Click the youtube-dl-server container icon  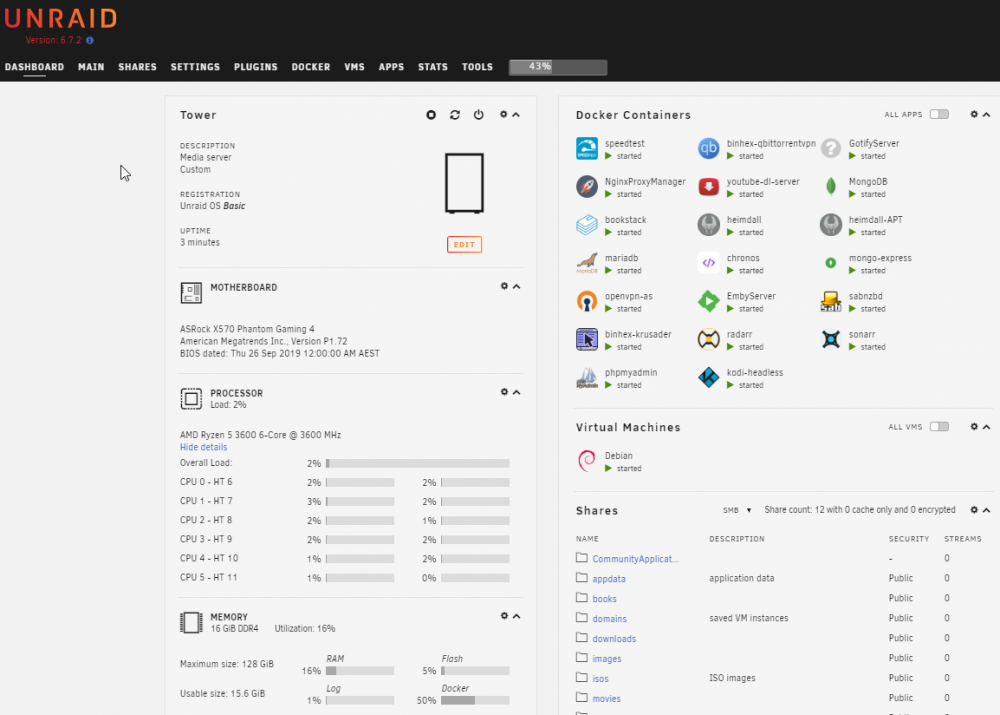(709, 187)
